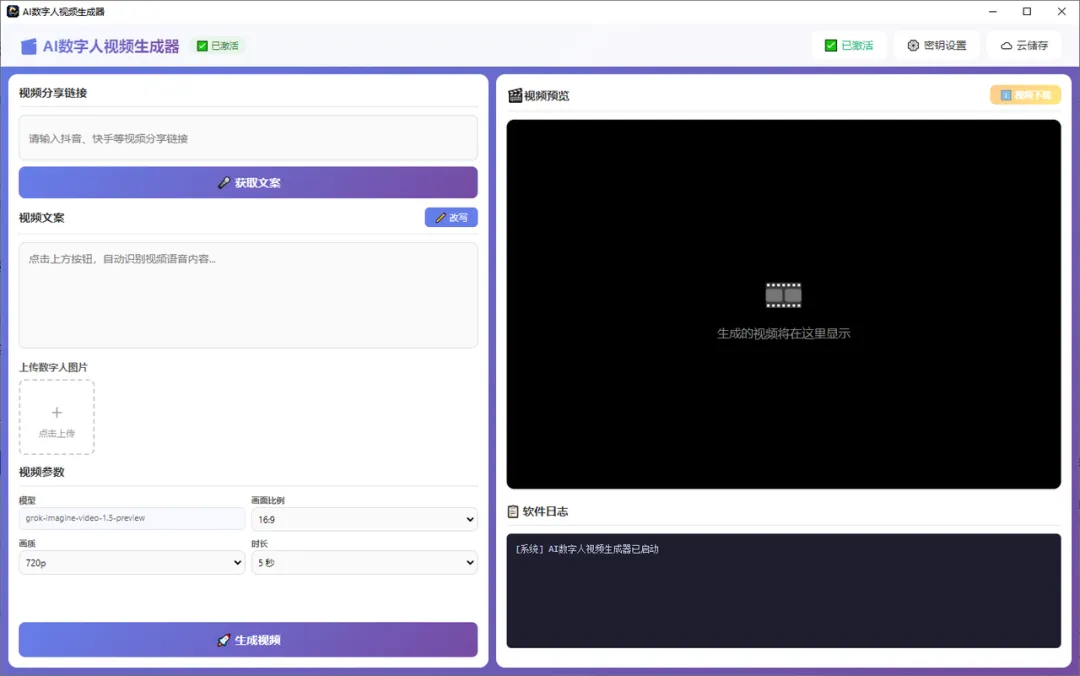1080x676 pixels.
Task: Click the 已激活 button in the top-right toolbar
Action: pos(849,45)
